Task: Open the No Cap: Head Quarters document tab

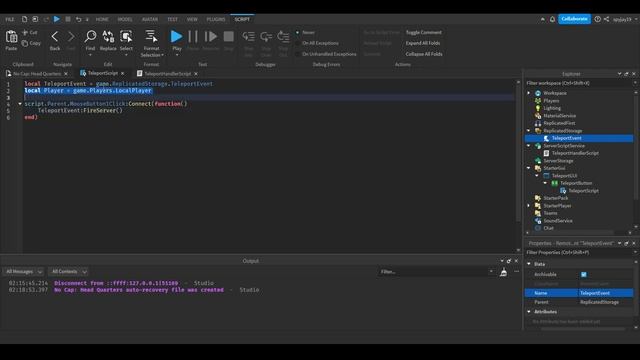Action: click(x=37, y=73)
